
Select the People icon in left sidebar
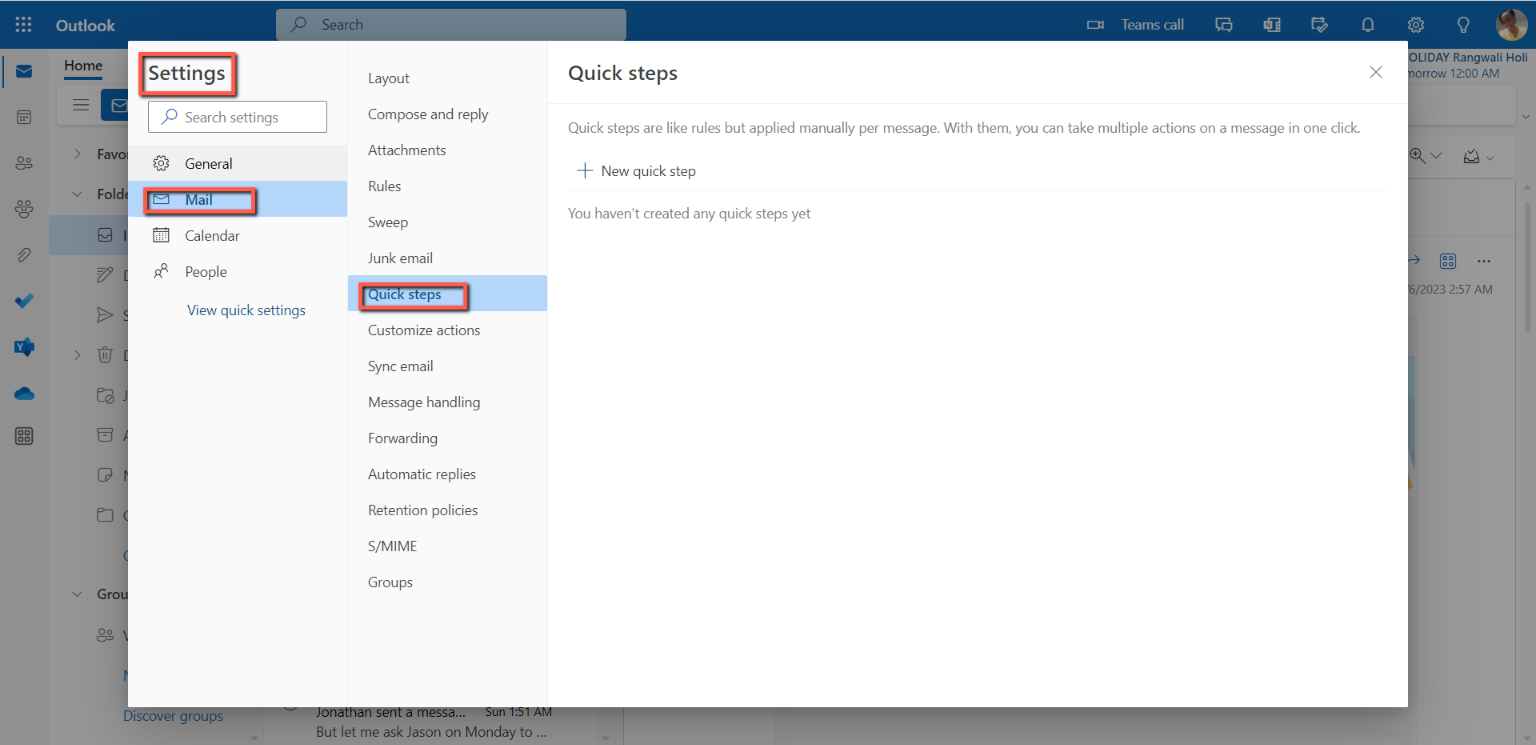tap(23, 162)
